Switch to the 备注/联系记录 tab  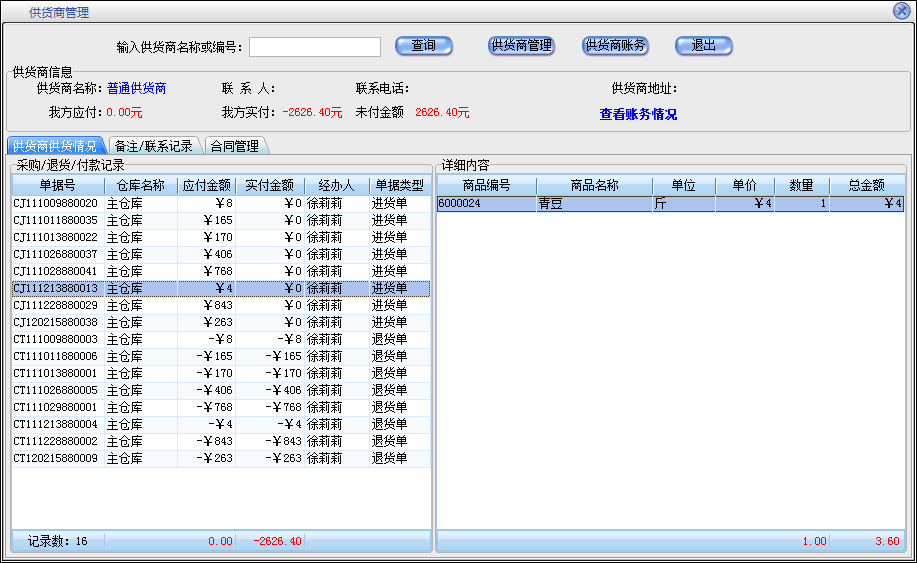[153, 146]
